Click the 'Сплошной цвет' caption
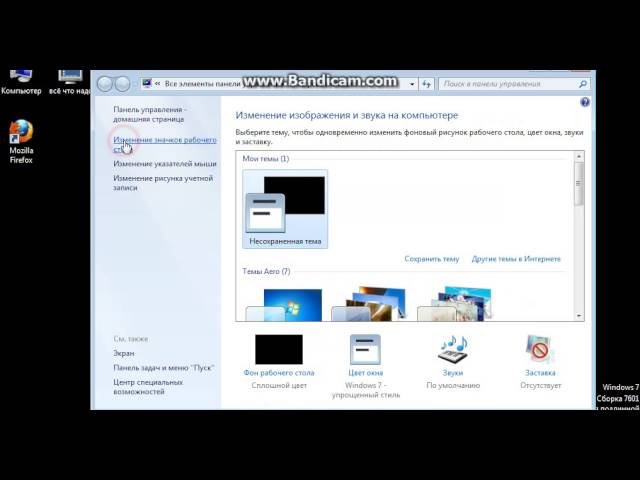640x480 pixels. tap(279, 385)
